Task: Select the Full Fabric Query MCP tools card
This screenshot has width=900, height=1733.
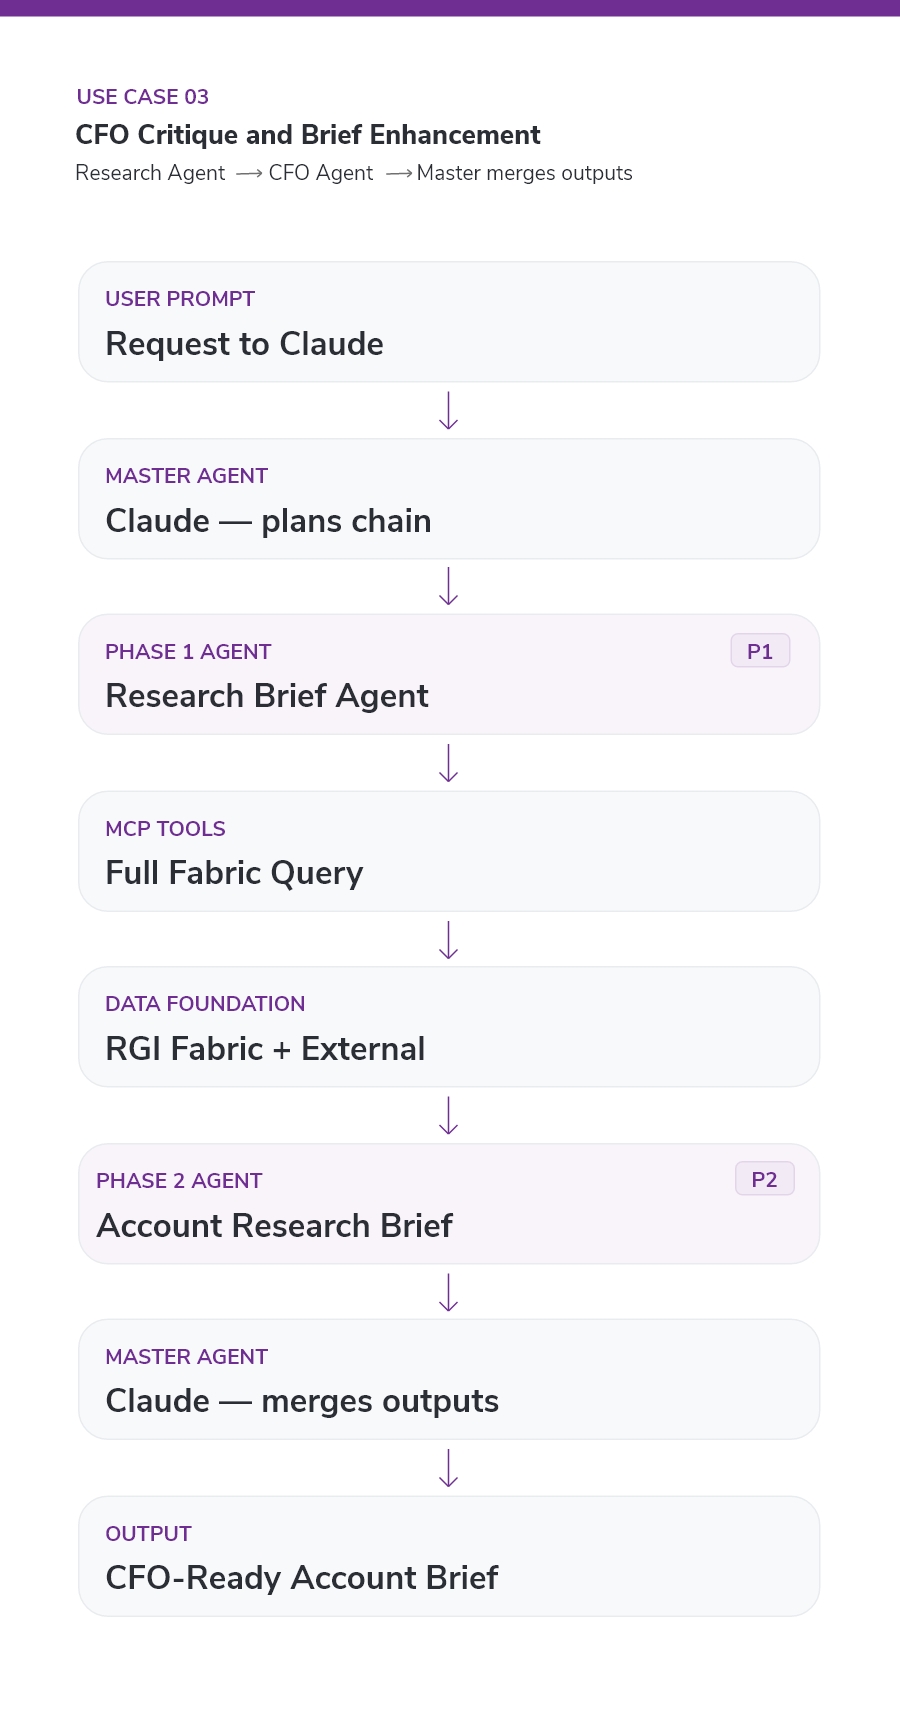Action: coord(449,851)
